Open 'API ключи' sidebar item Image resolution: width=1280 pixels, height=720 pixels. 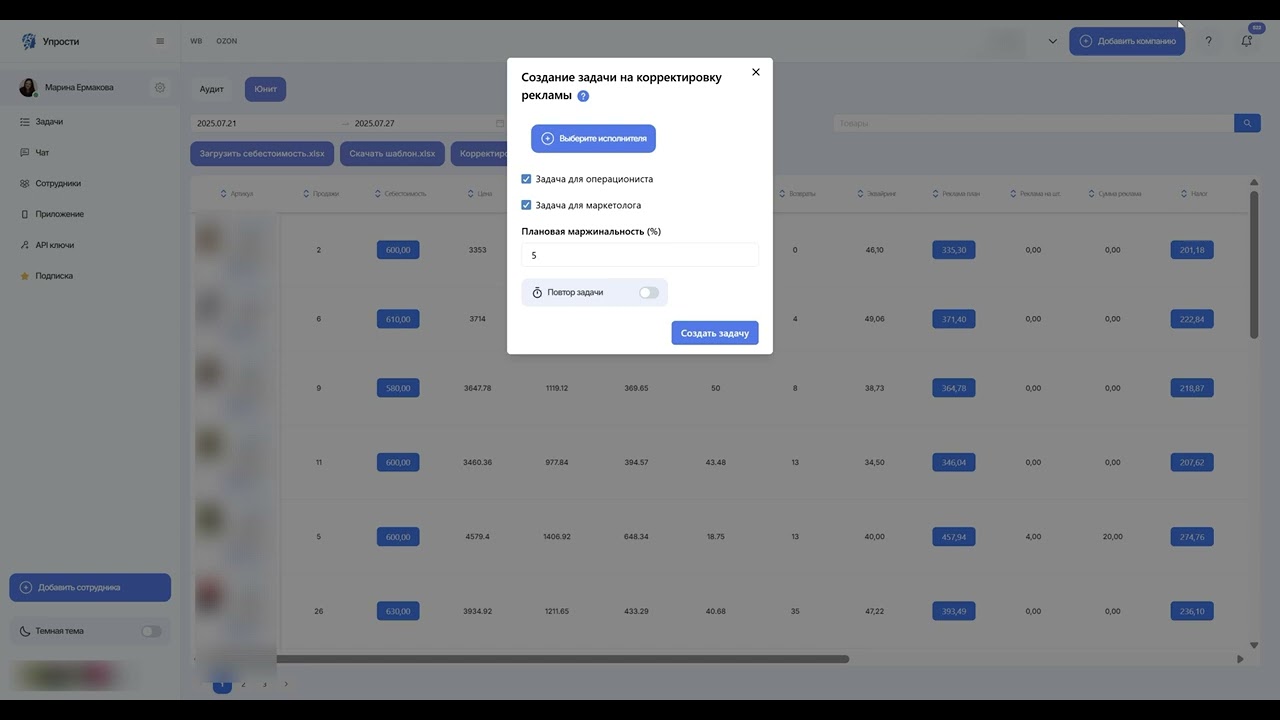click(55, 245)
